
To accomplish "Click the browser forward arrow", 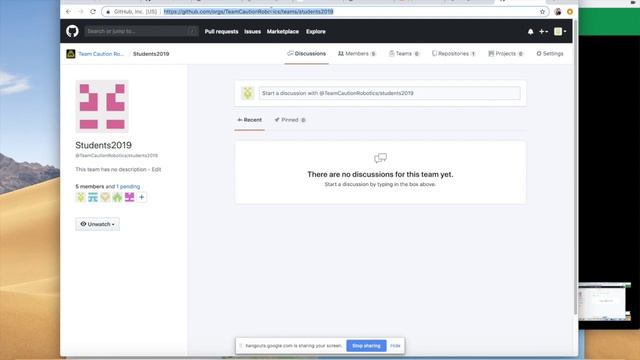I will [80, 12].
